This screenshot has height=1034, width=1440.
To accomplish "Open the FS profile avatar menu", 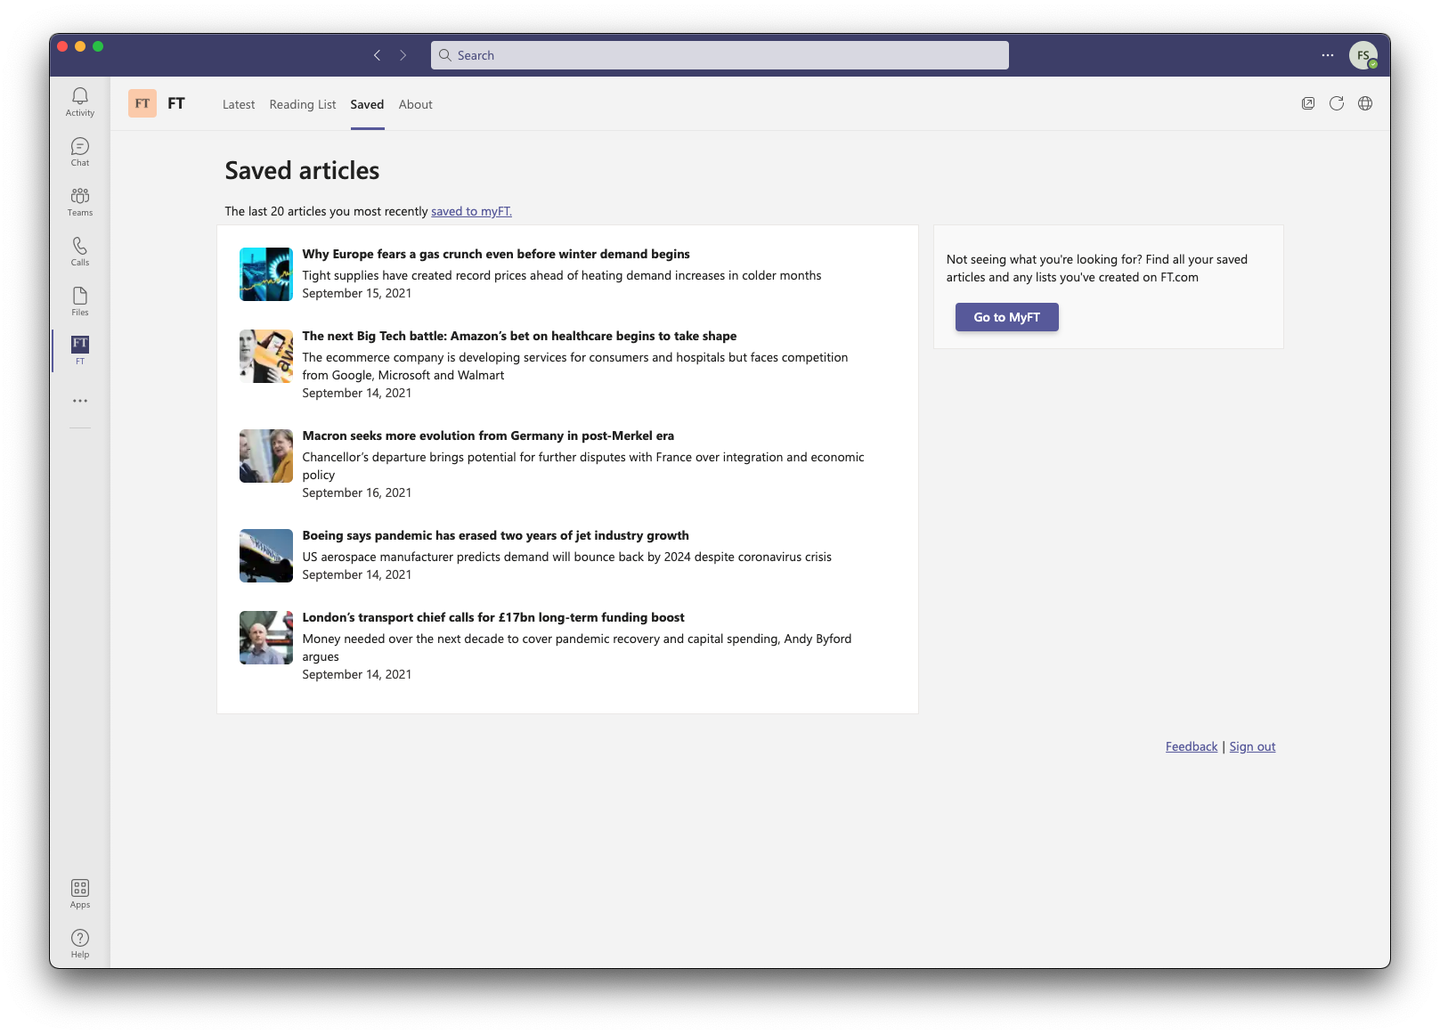I will 1362,56.
